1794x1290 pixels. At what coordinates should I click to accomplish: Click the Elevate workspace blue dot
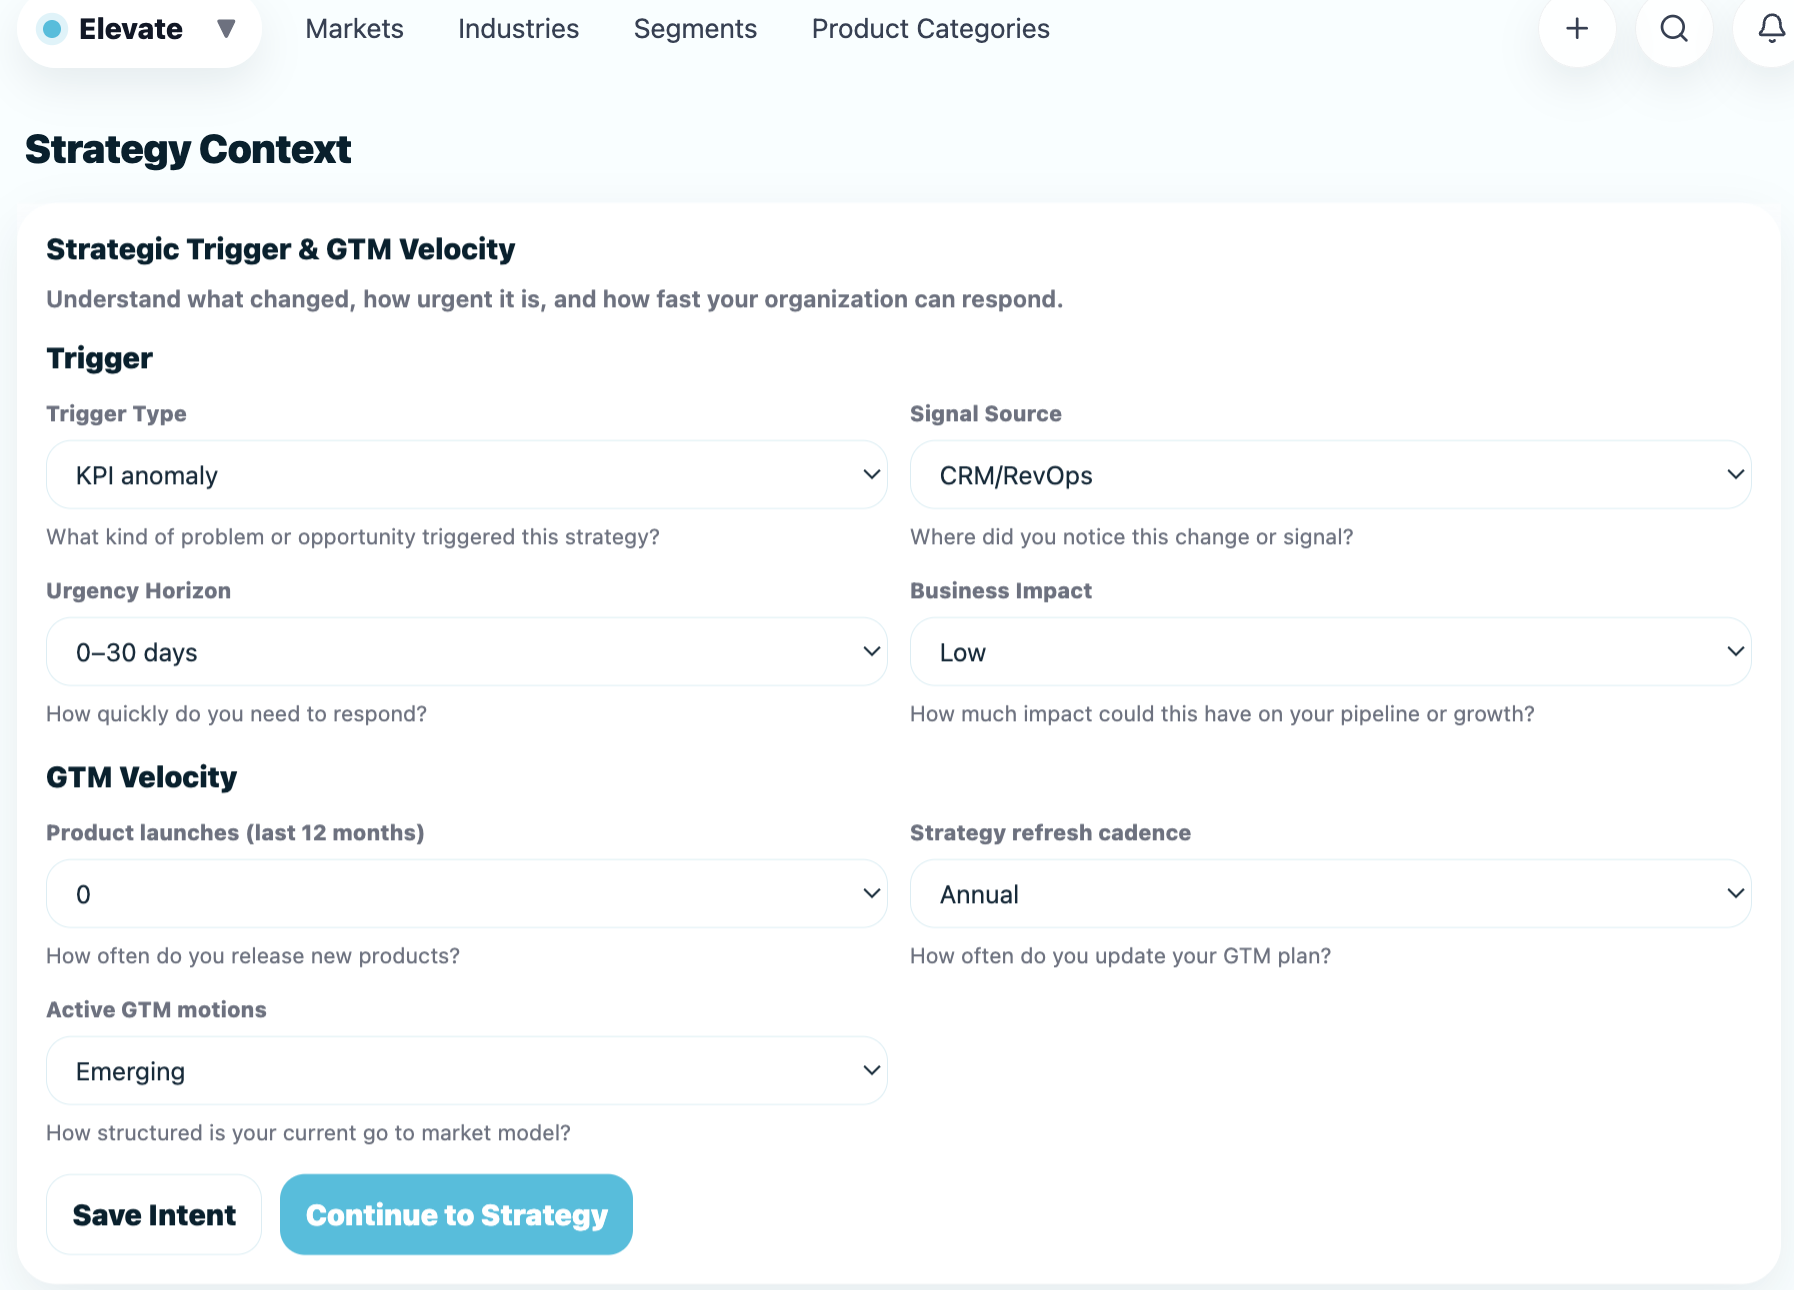click(x=52, y=29)
